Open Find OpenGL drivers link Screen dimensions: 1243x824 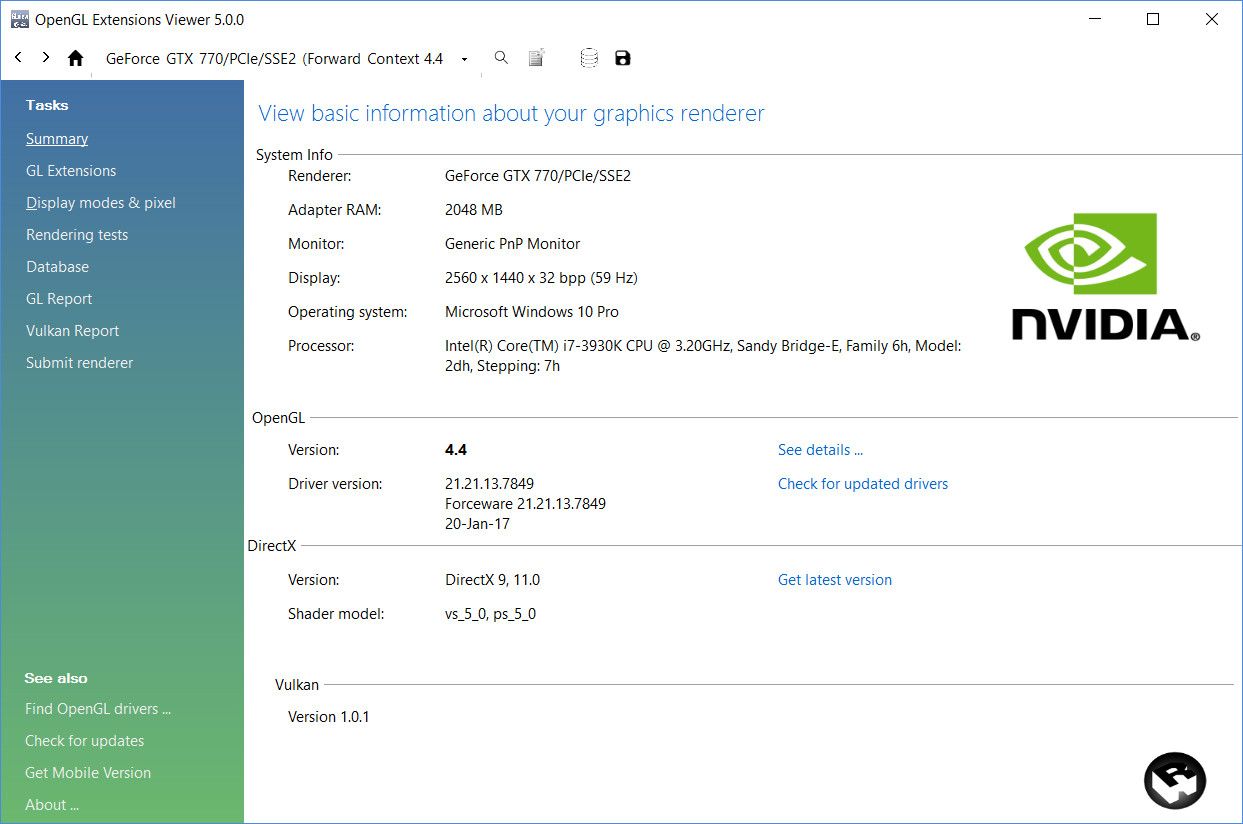coord(98,709)
